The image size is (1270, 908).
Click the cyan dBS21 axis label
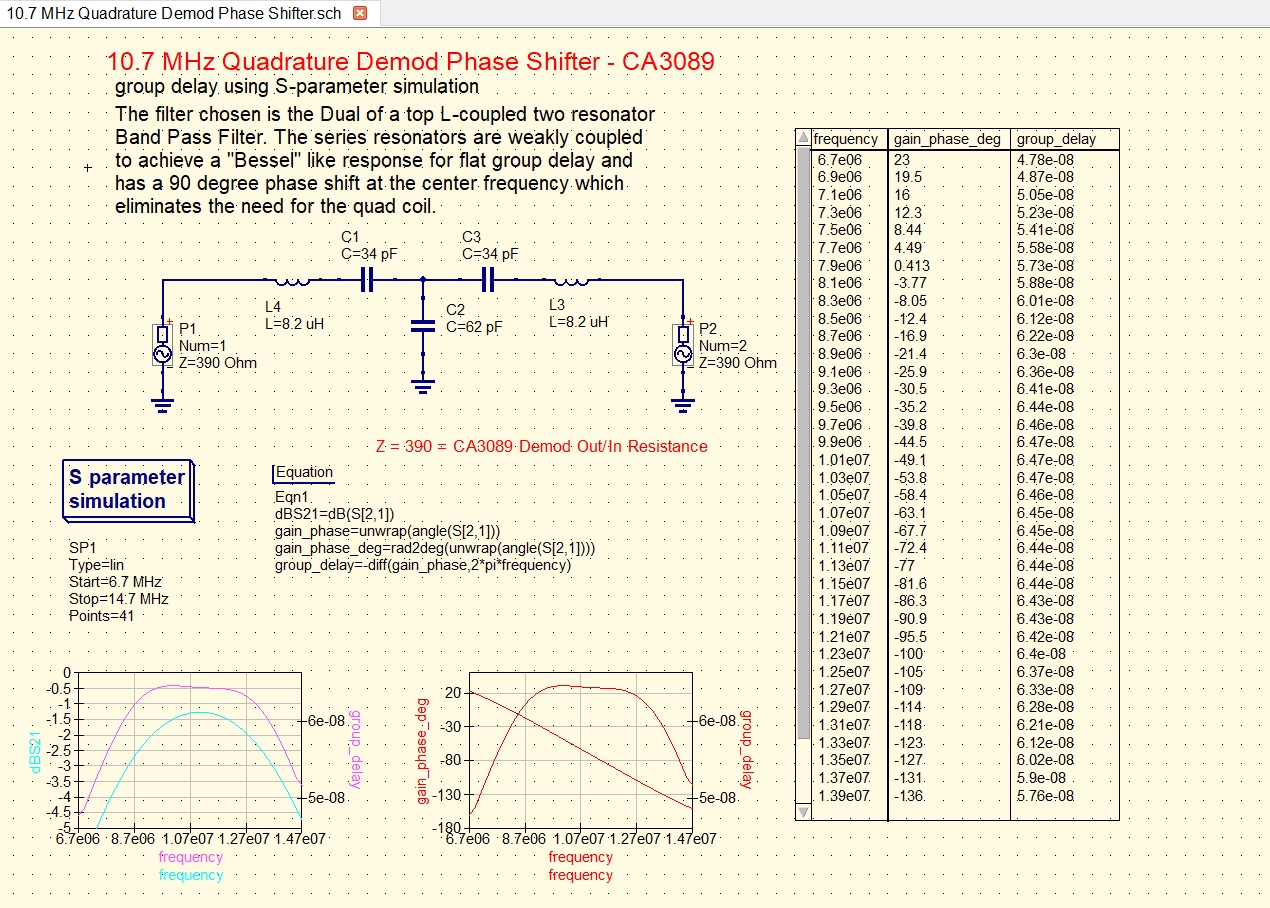click(x=37, y=751)
